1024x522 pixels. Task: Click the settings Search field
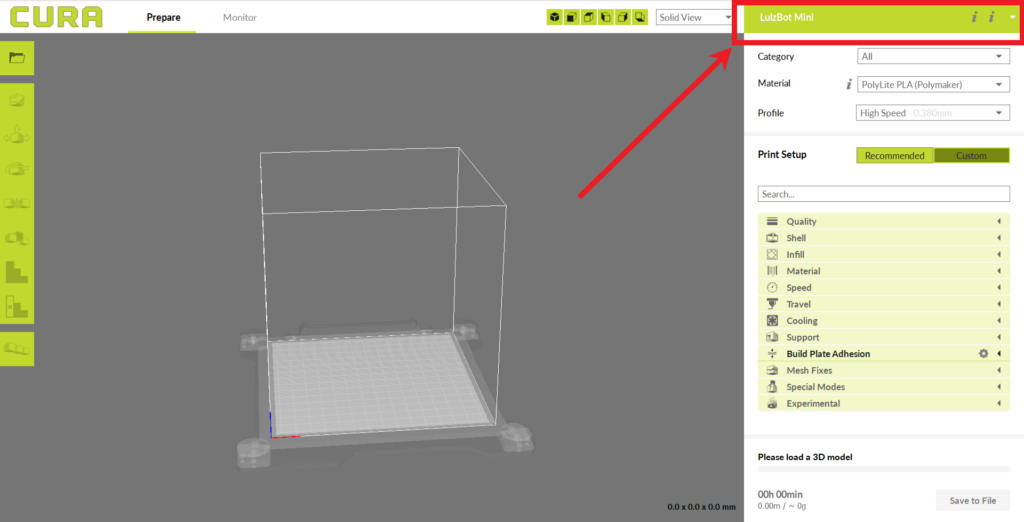pos(884,194)
